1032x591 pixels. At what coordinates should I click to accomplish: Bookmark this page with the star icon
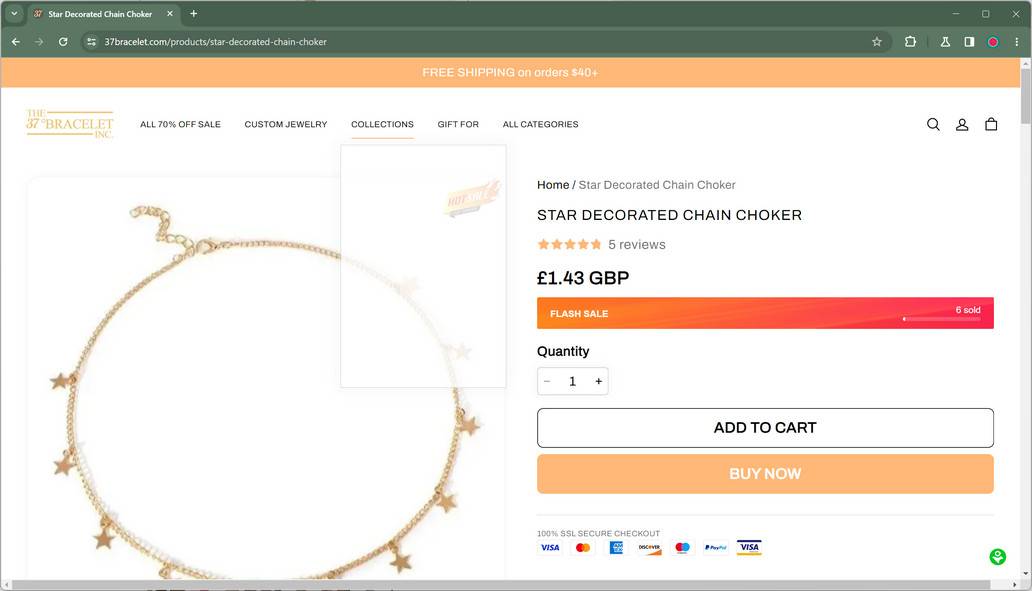tap(877, 42)
